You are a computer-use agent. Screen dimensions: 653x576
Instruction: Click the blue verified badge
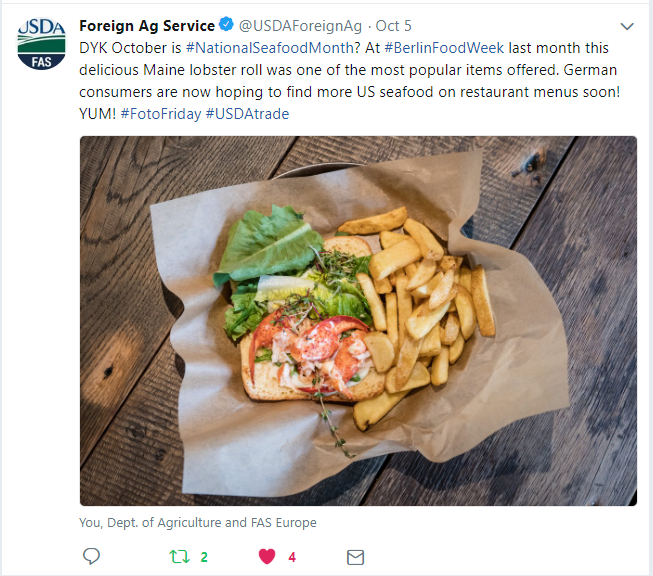point(226,25)
